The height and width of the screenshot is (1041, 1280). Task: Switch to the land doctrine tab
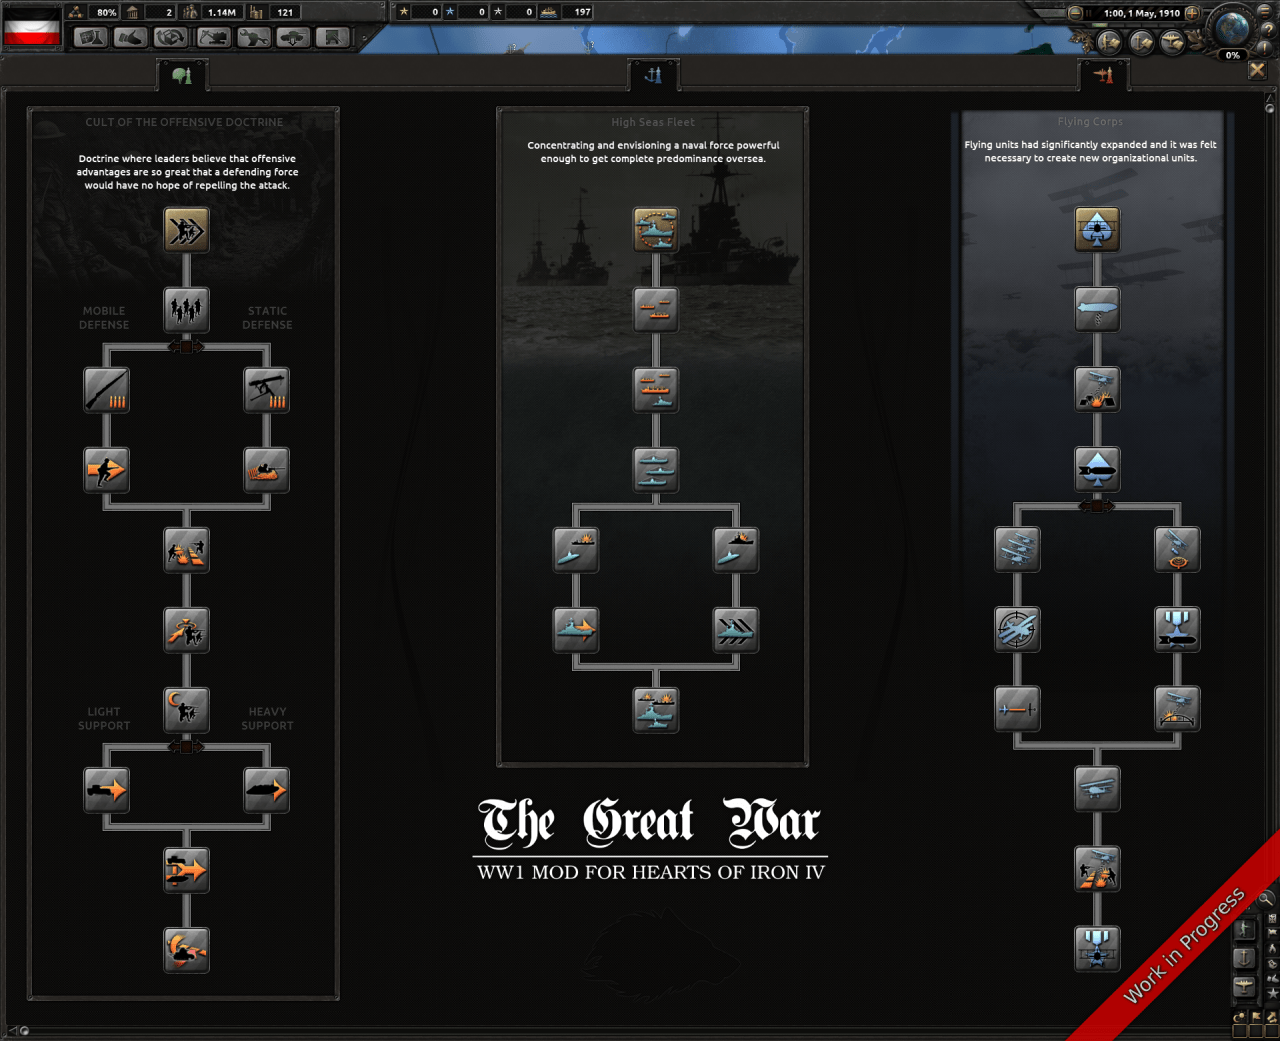182,75
